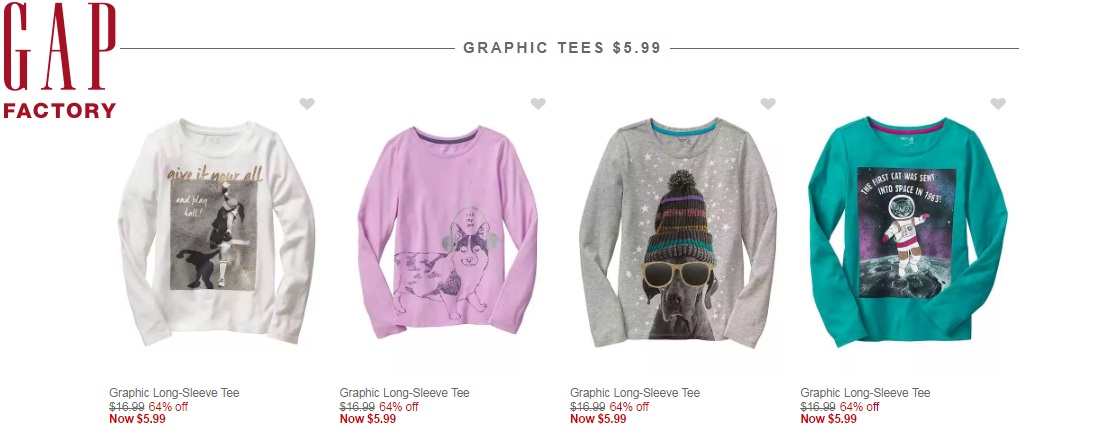Viewport: 1116px width, 445px height.
Task: Click the $16.99 original price under white tee
Action: click(x=127, y=407)
